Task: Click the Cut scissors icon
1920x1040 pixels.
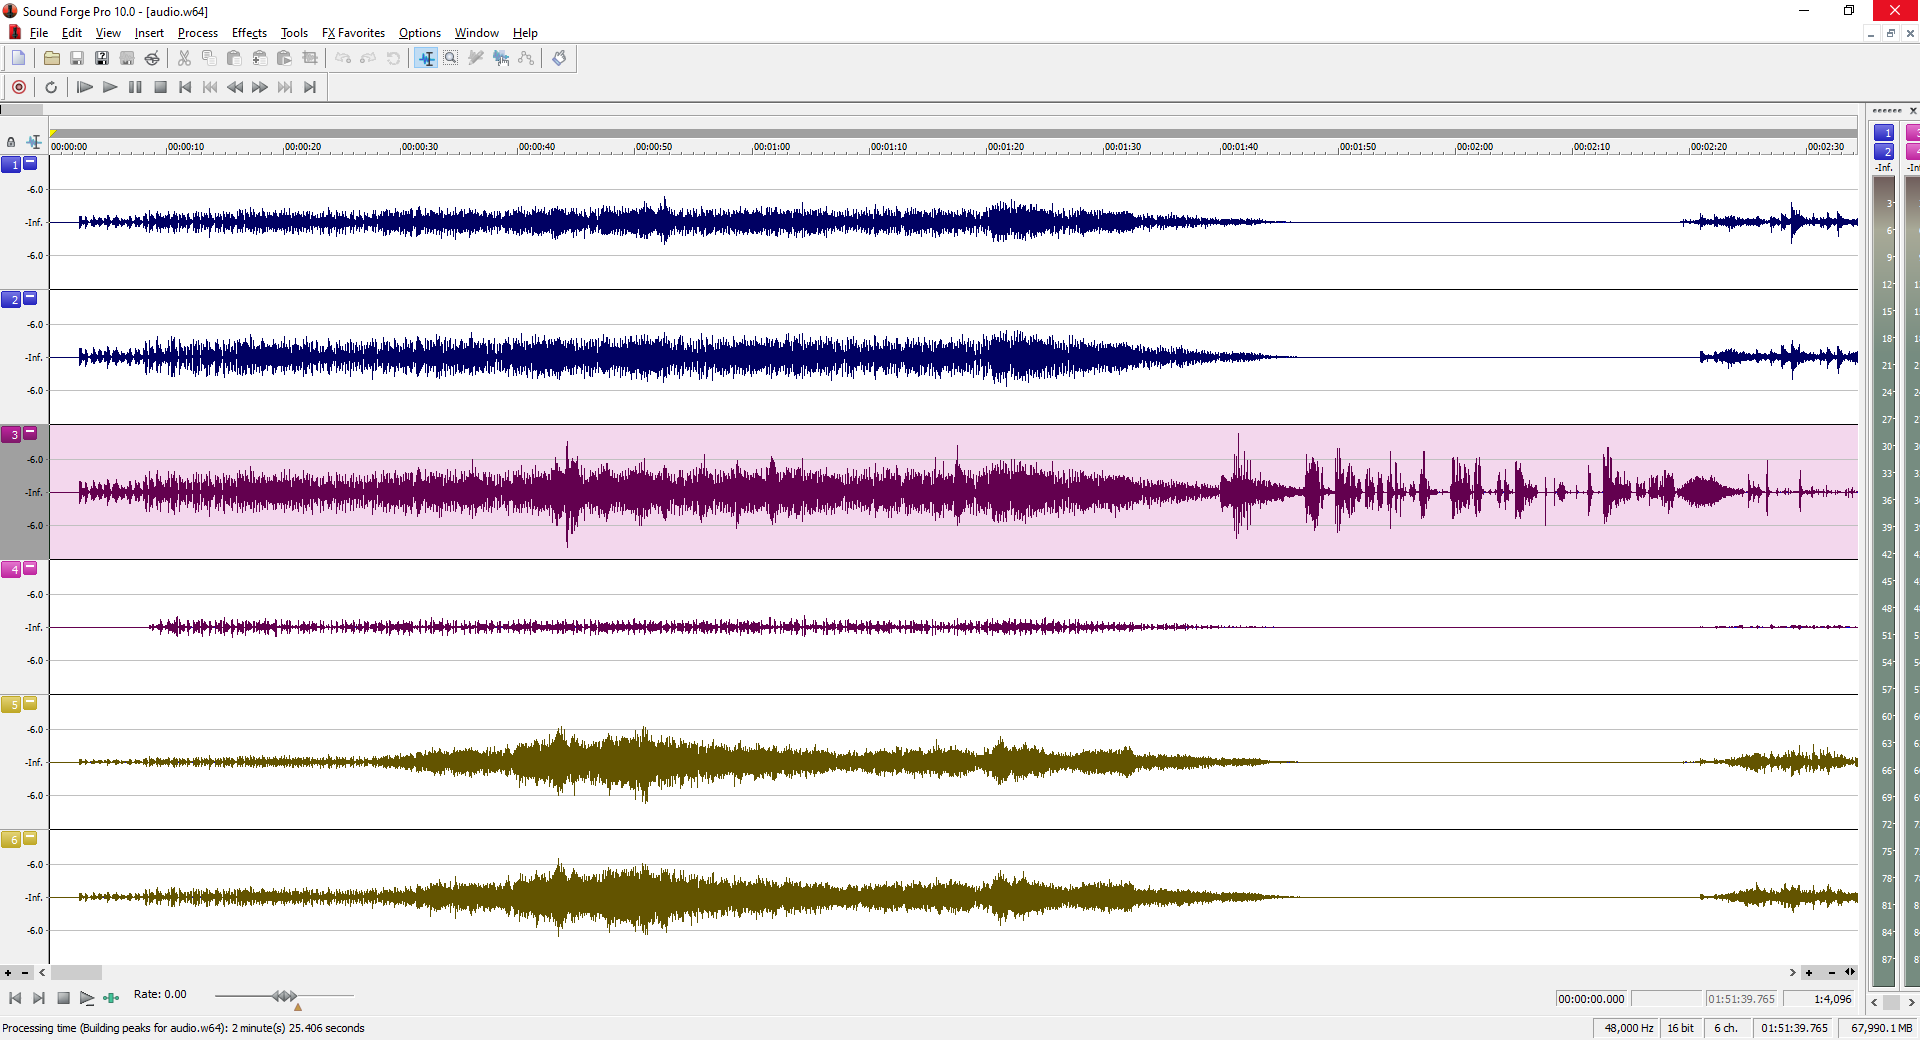Action: (184, 58)
